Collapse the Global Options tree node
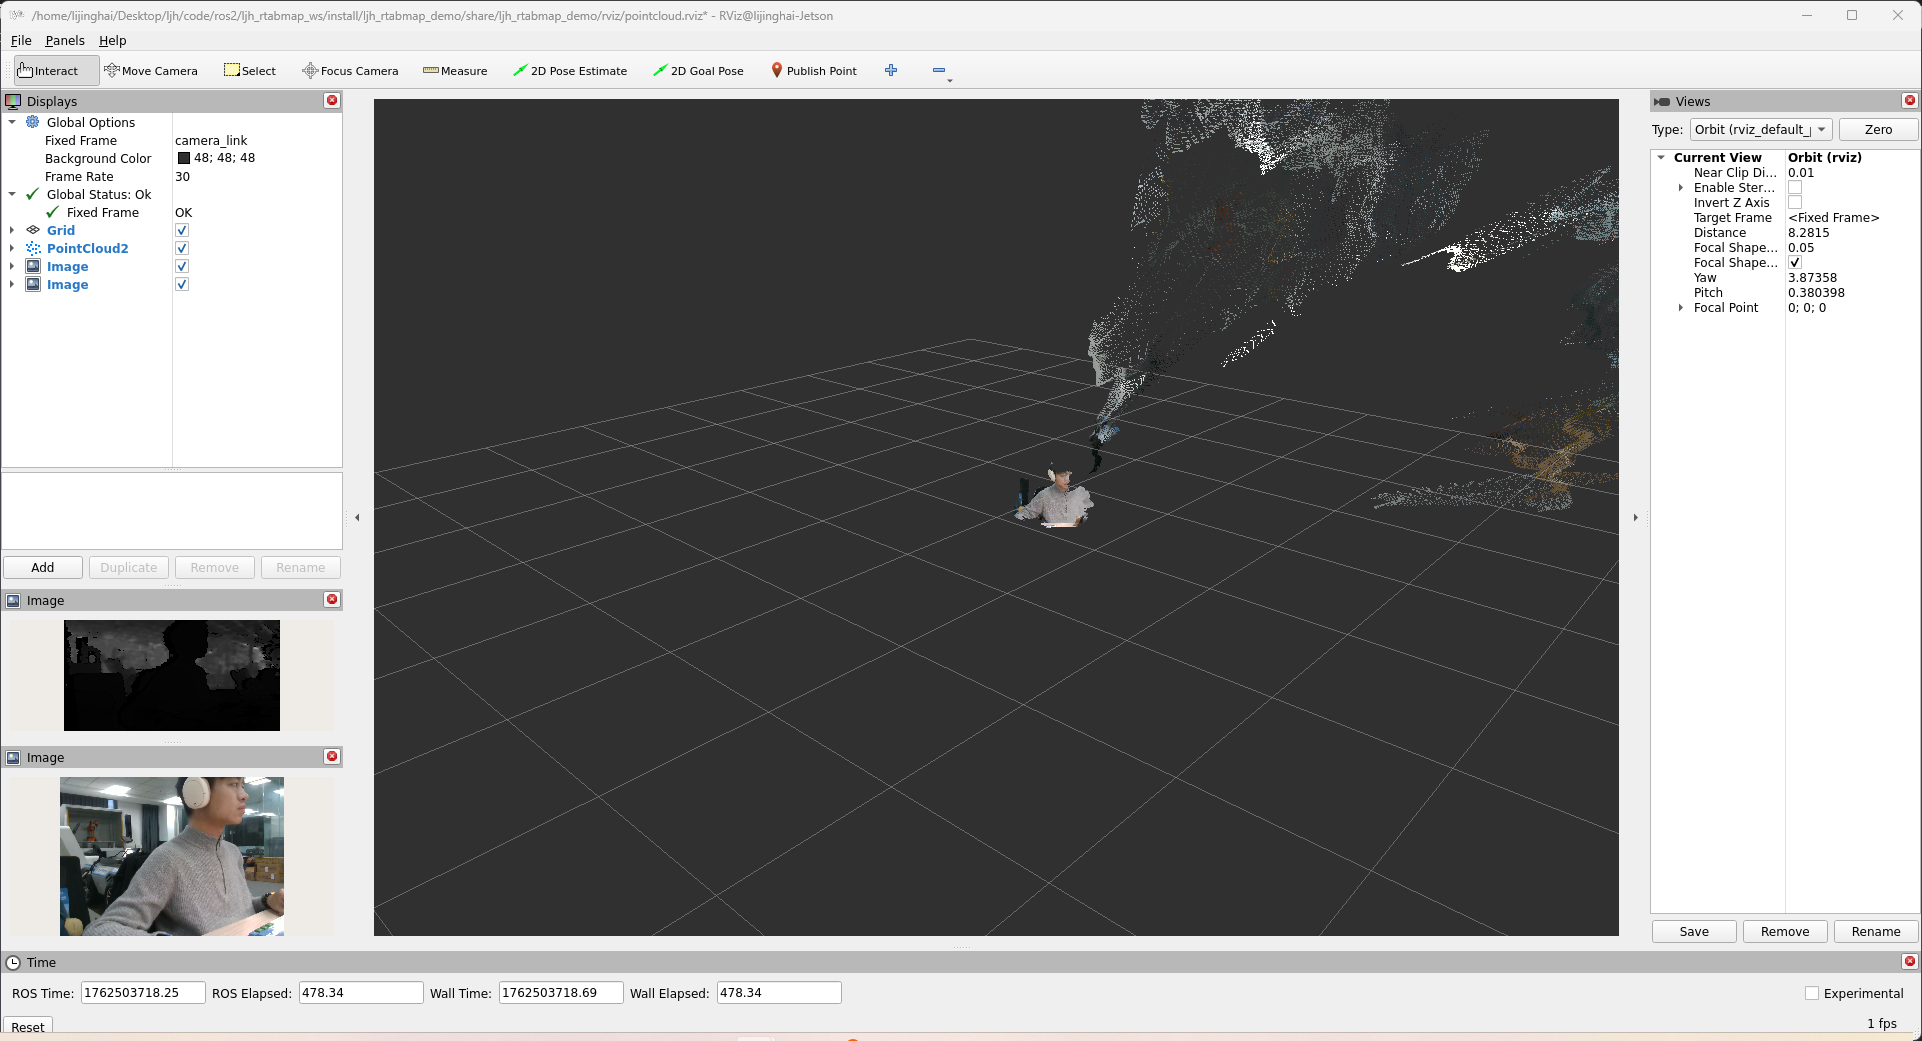The width and height of the screenshot is (1922, 1041). [x=12, y=122]
